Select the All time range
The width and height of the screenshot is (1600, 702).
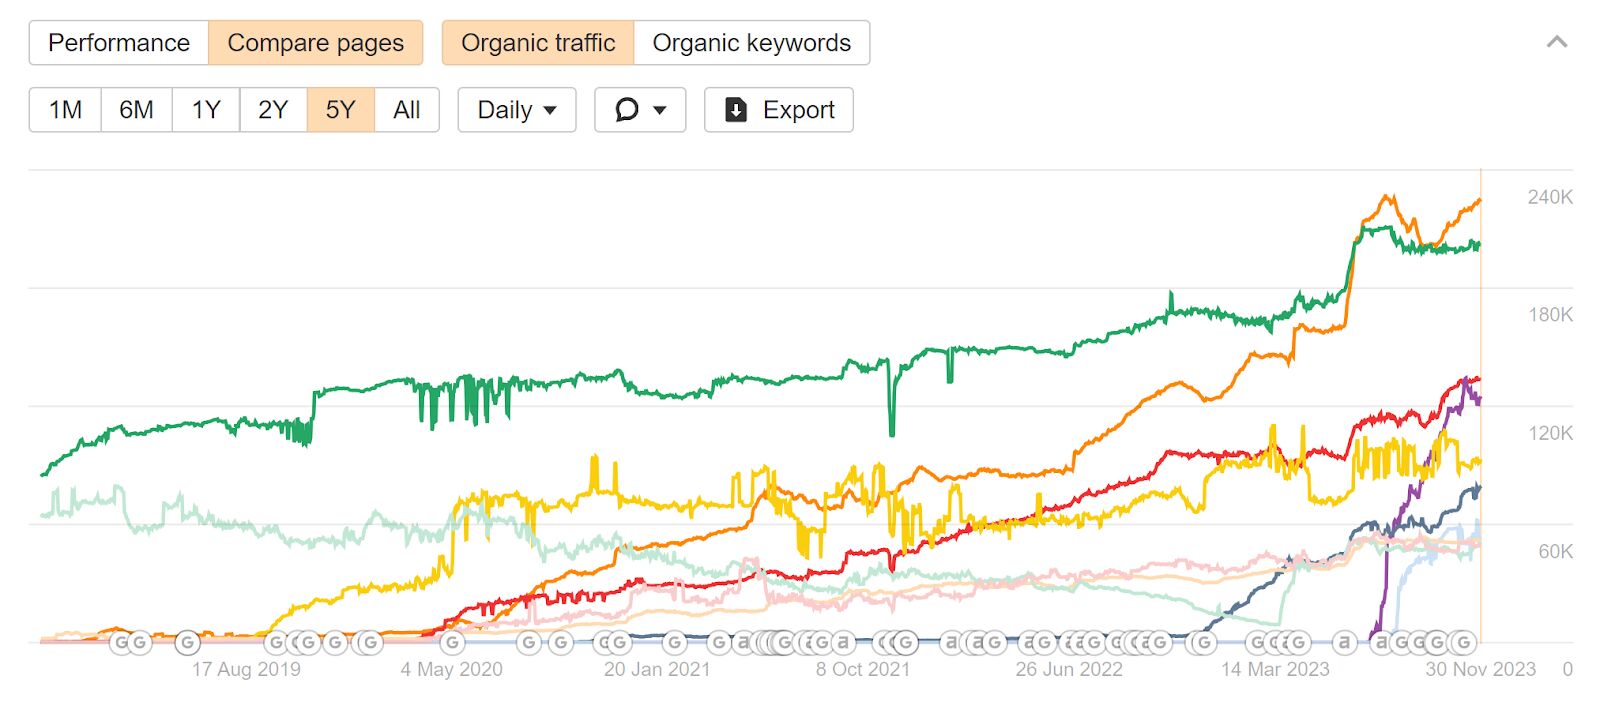coord(406,110)
